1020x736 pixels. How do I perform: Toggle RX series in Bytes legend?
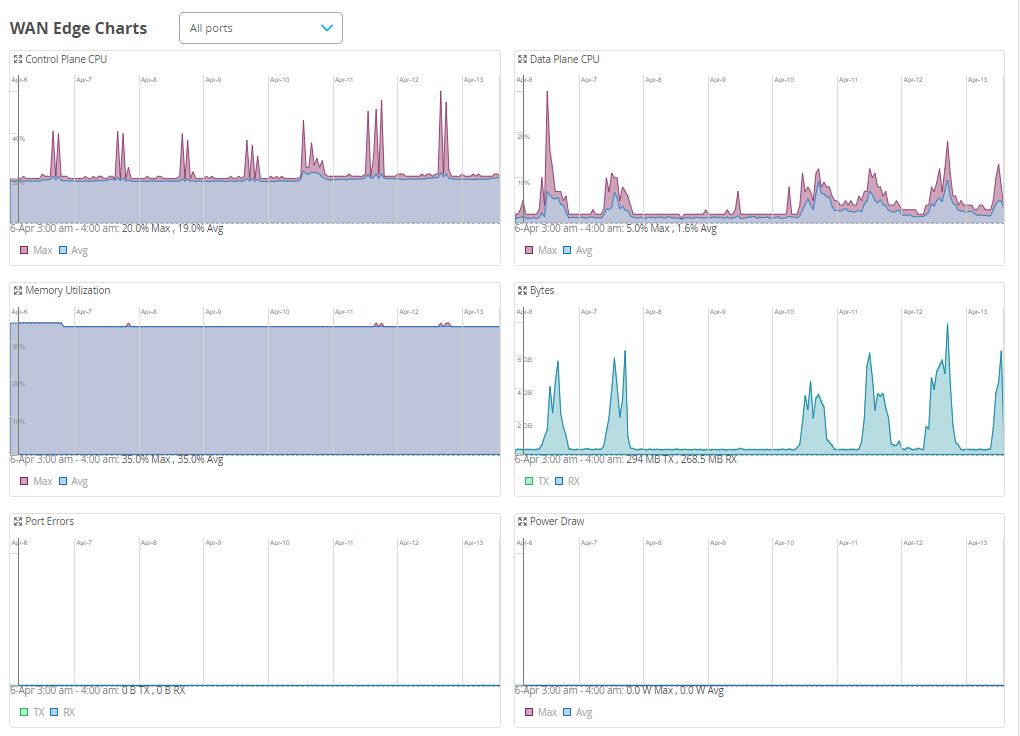[567, 481]
